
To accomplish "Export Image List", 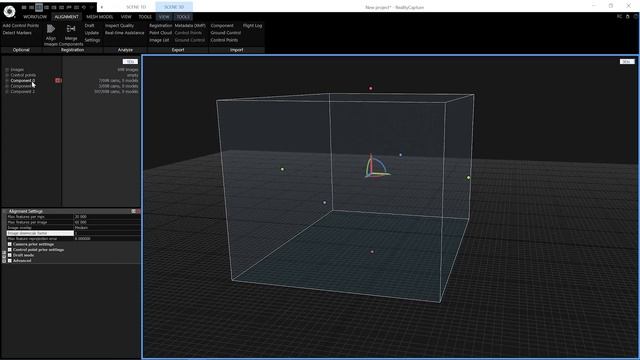I will pyautogui.click(x=159, y=40).
